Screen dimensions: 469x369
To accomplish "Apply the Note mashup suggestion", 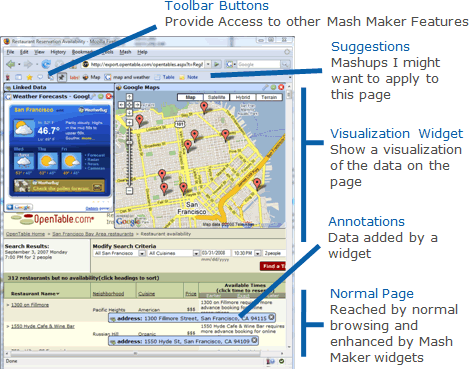I will point(189,77).
